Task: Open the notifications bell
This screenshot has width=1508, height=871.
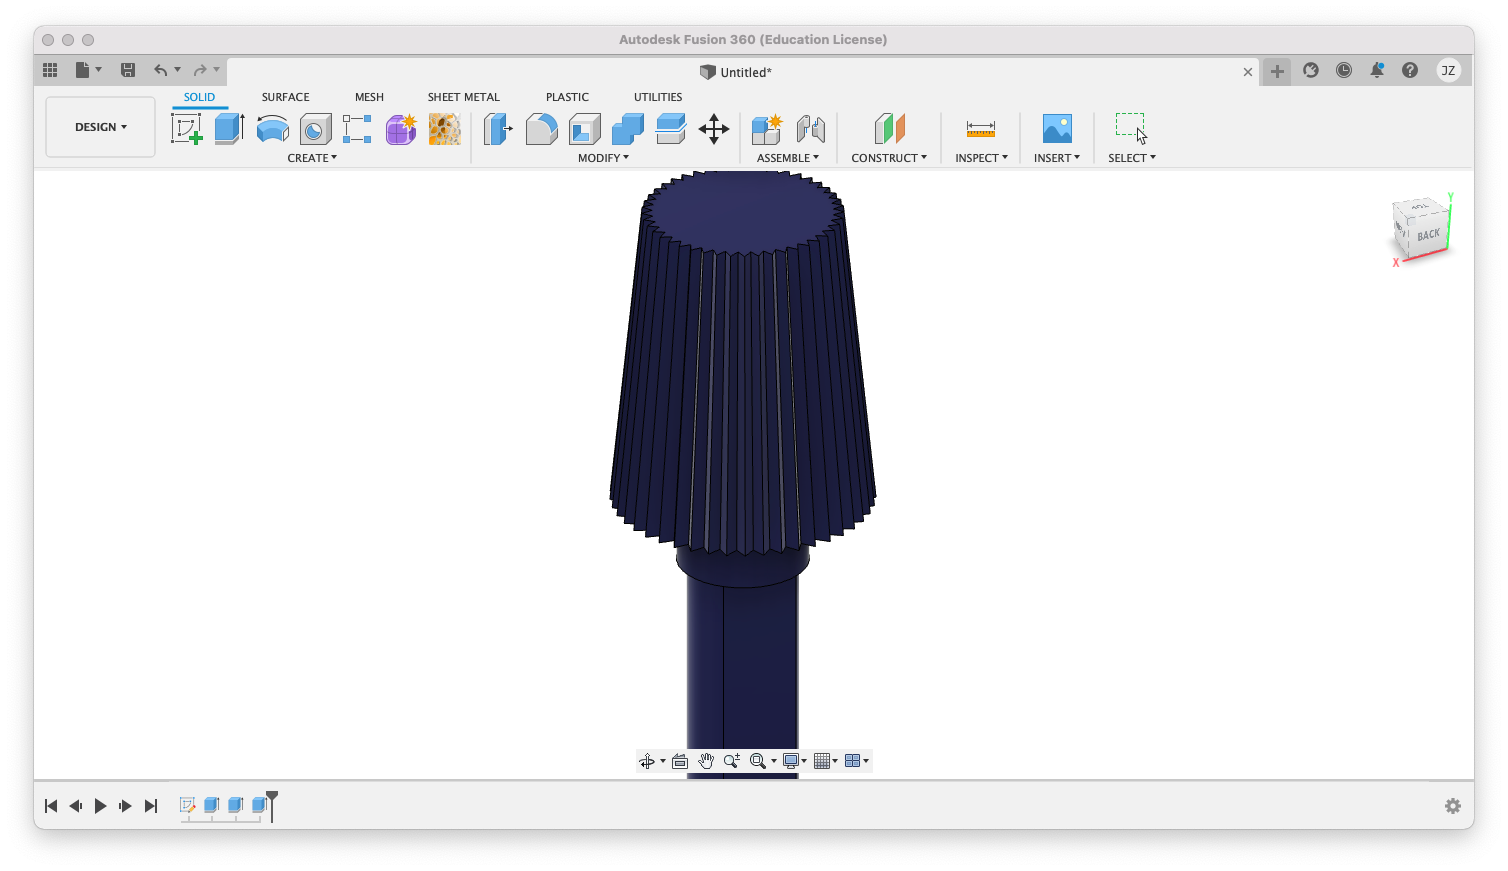Action: 1377,70
